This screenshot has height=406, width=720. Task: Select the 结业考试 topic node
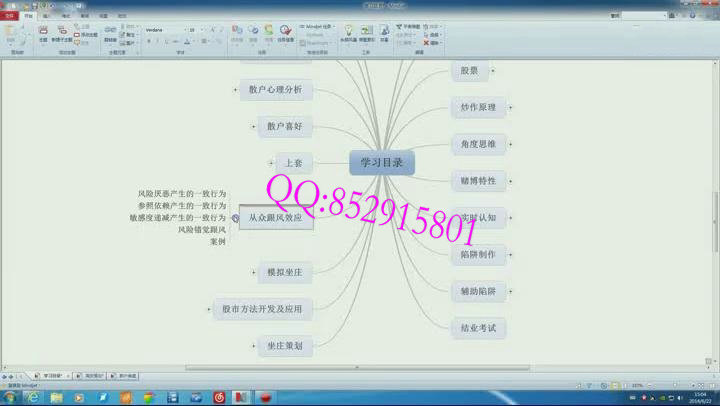point(477,327)
